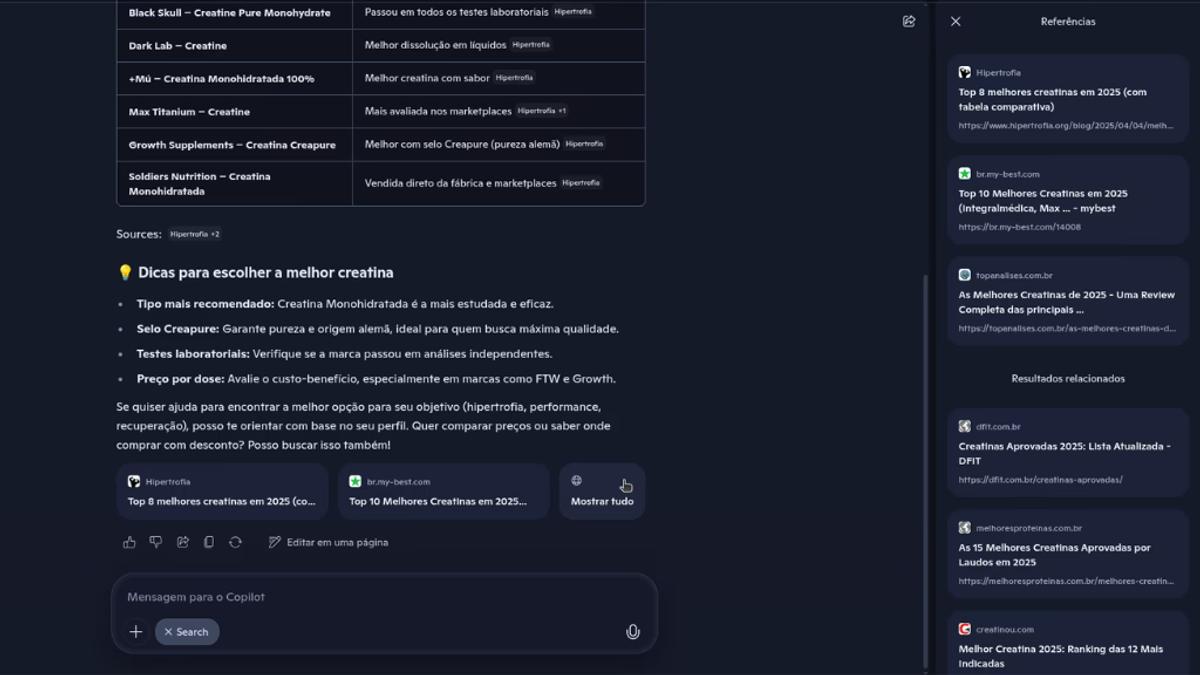The image size is (1200, 675).
Task: Open br.my-best.com source card below the answer
Action: pyautogui.click(x=443, y=491)
